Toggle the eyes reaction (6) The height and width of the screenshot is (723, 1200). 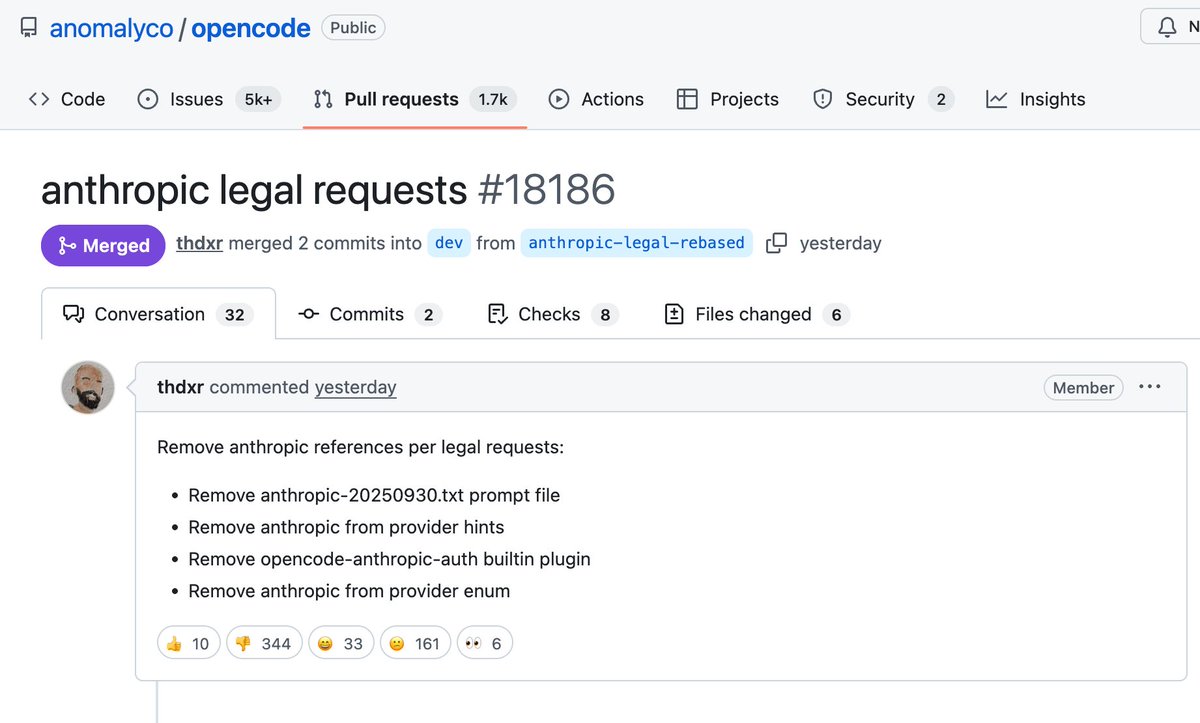click(485, 643)
